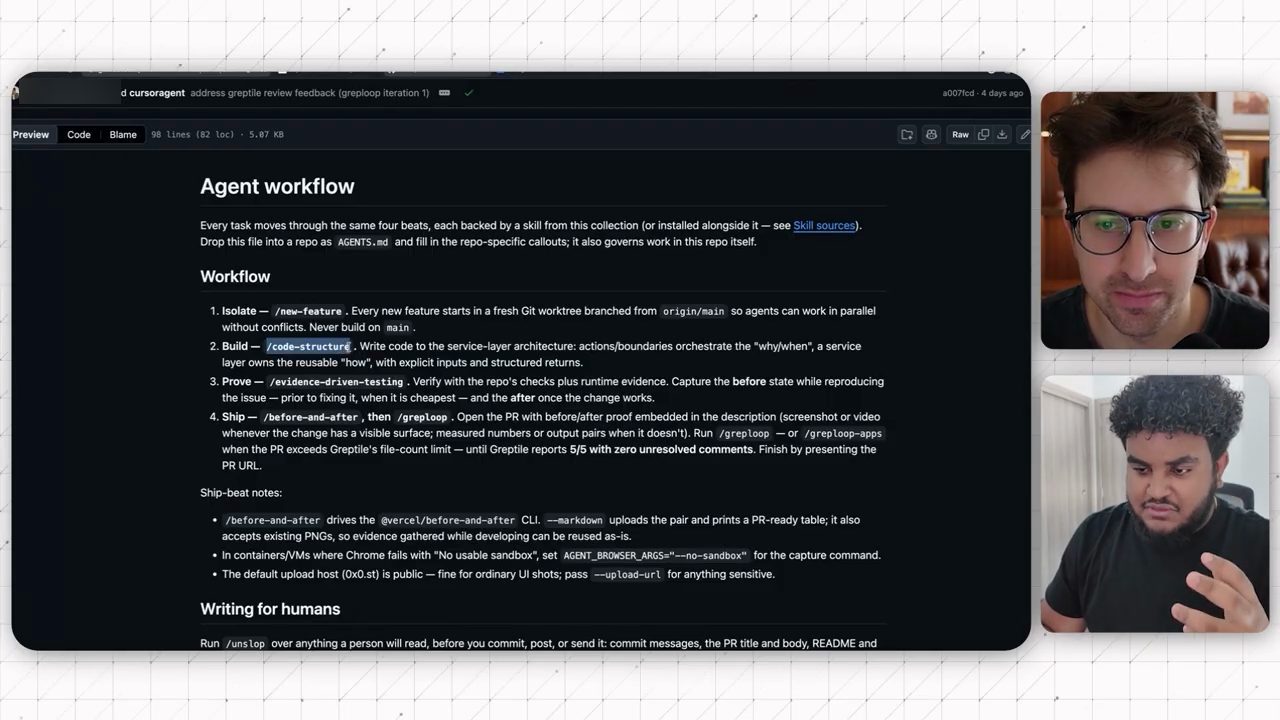Click the green commit status checkmark

pyautogui.click(x=468, y=93)
